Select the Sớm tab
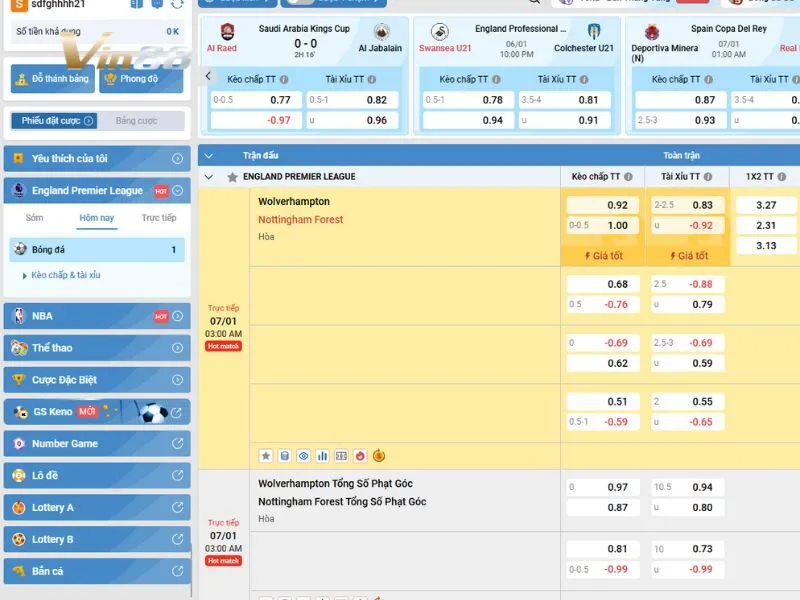800x600 pixels. pos(34,218)
